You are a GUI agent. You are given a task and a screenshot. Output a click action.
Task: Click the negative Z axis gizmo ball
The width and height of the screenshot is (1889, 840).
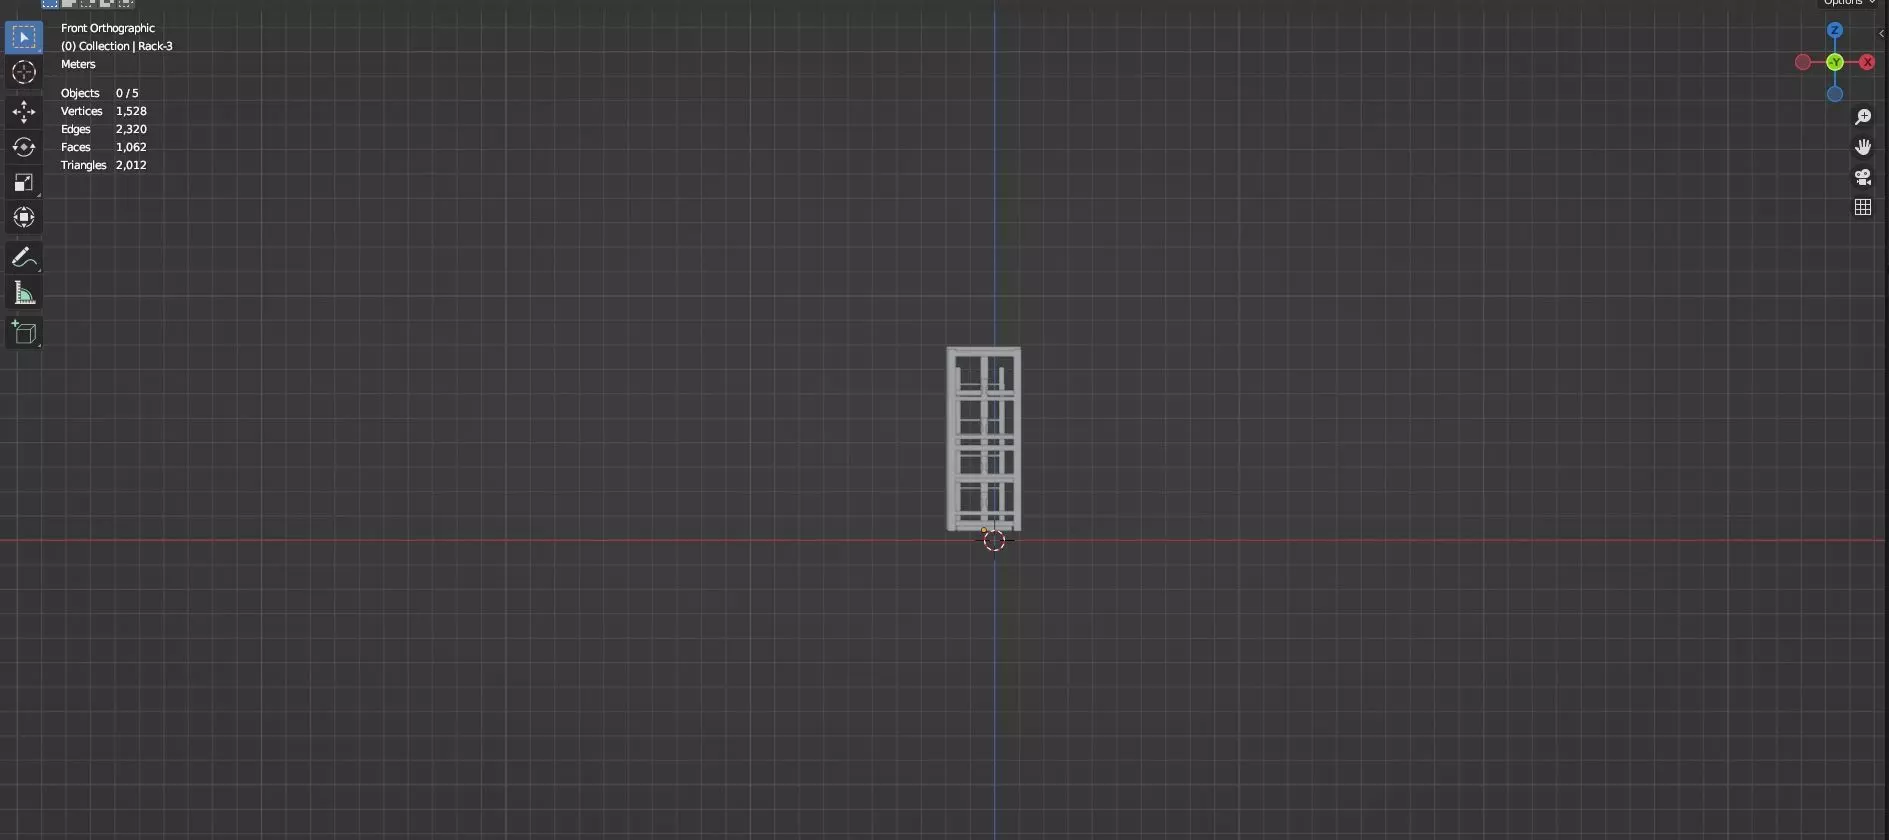pyautogui.click(x=1835, y=94)
